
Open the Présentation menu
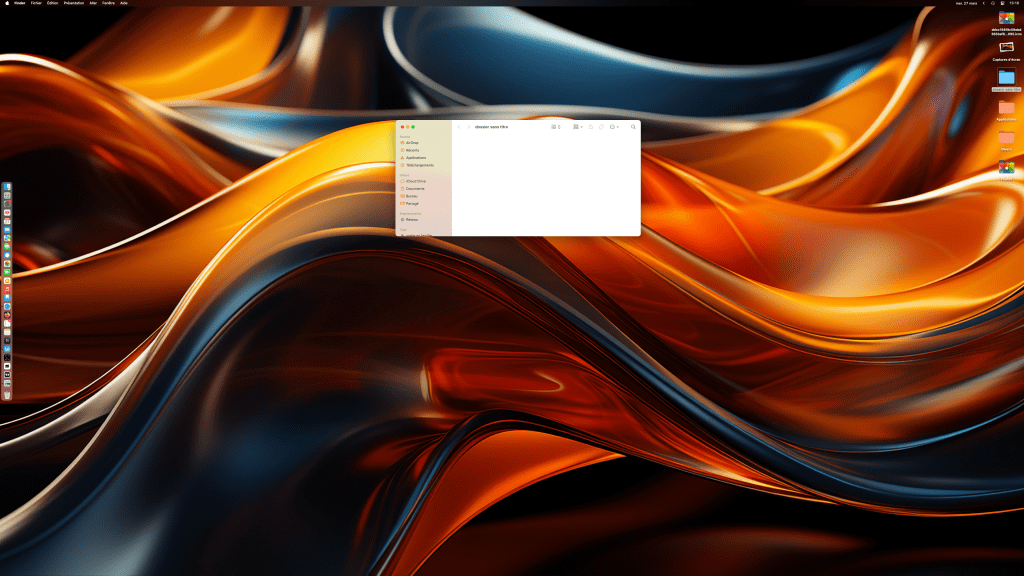[74, 3]
